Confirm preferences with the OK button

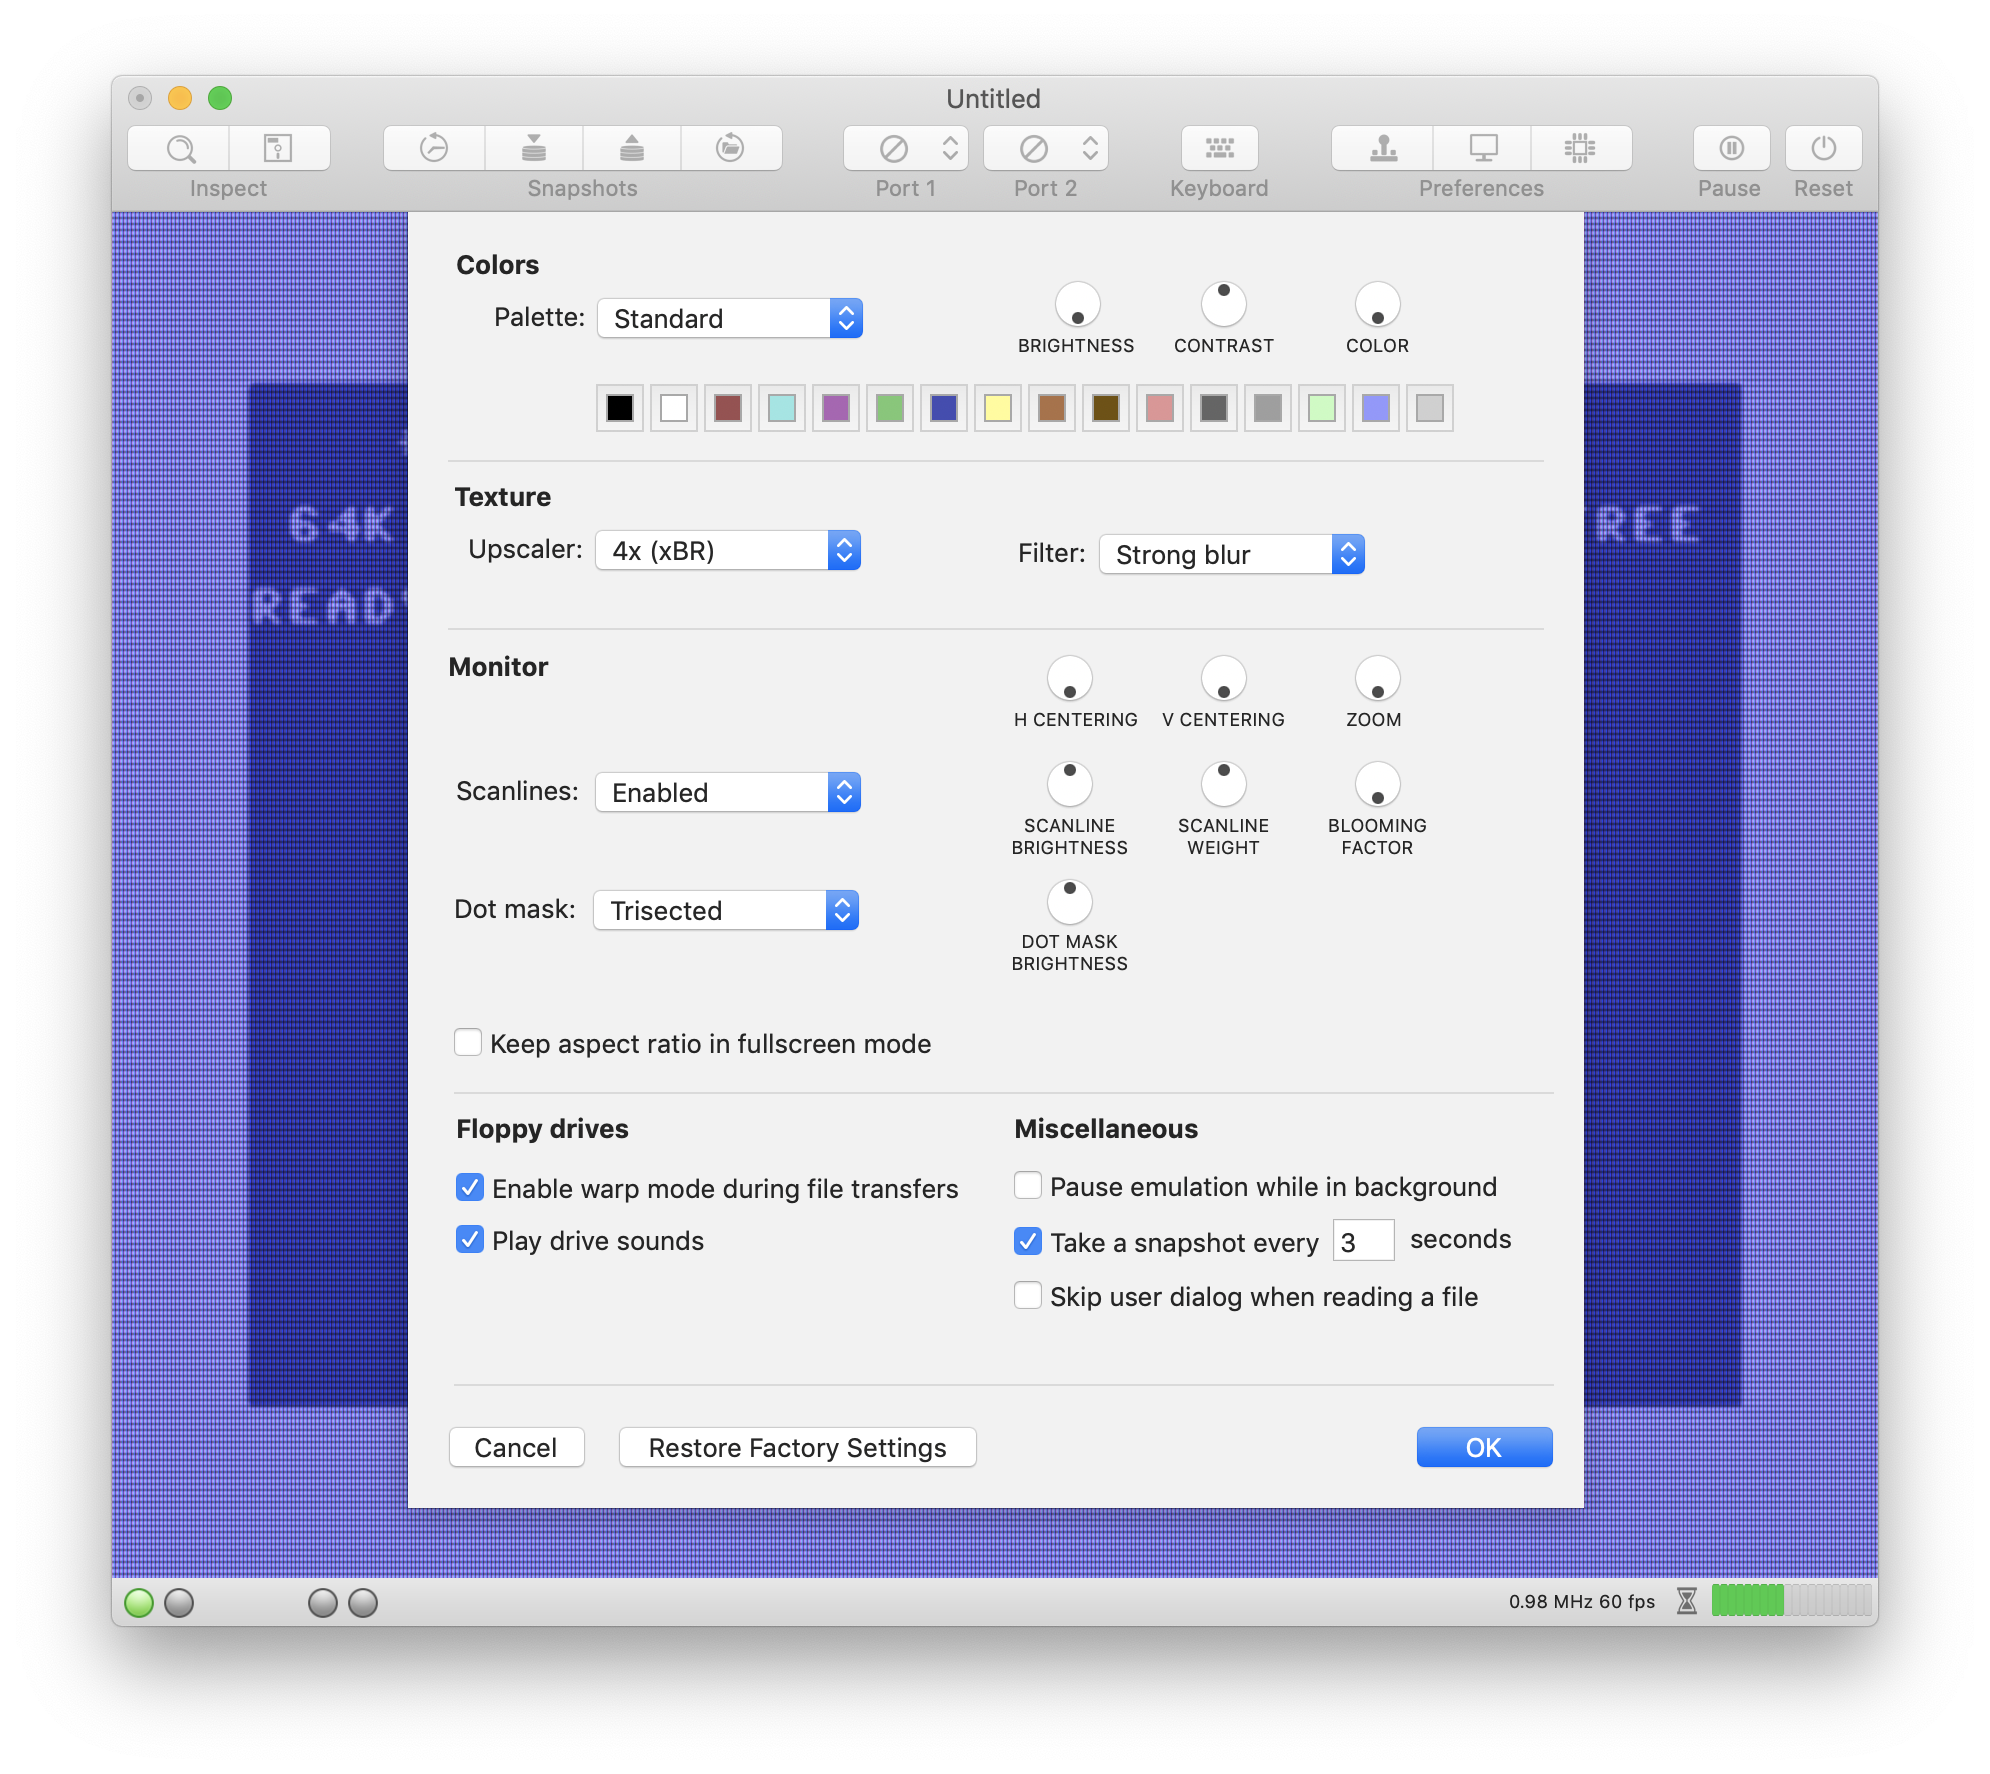(1484, 1447)
